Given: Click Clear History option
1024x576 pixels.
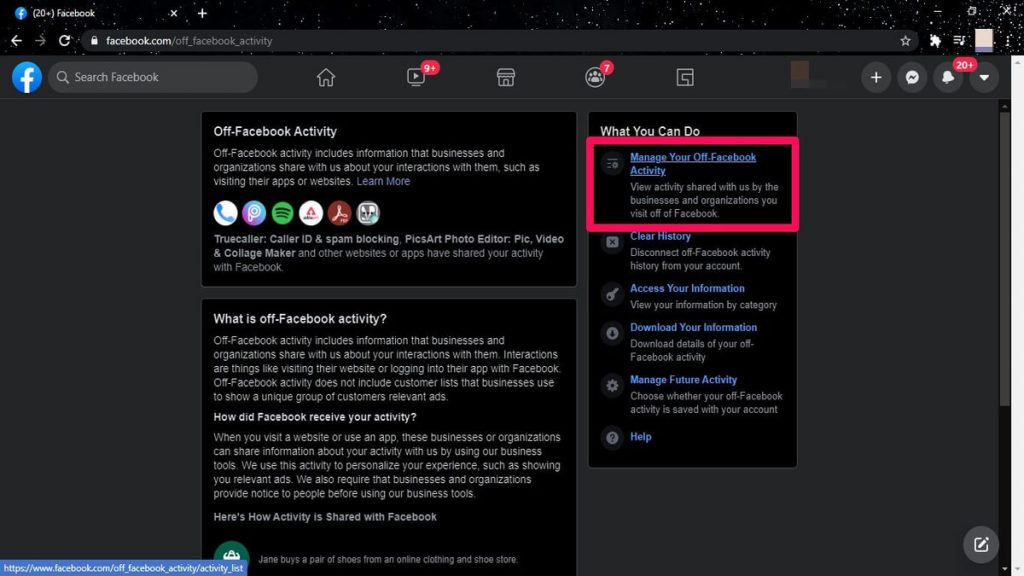Looking at the screenshot, I should coord(660,235).
